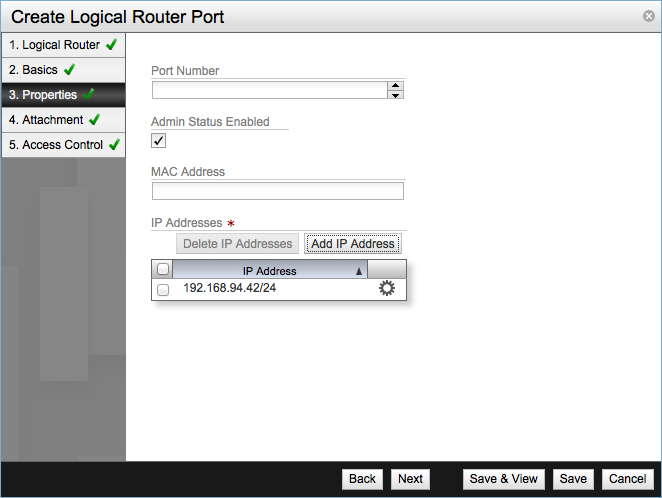The height and width of the screenshot is (498, 662).
Task: Sort by the IP Address column header
Action: point(269,270)
